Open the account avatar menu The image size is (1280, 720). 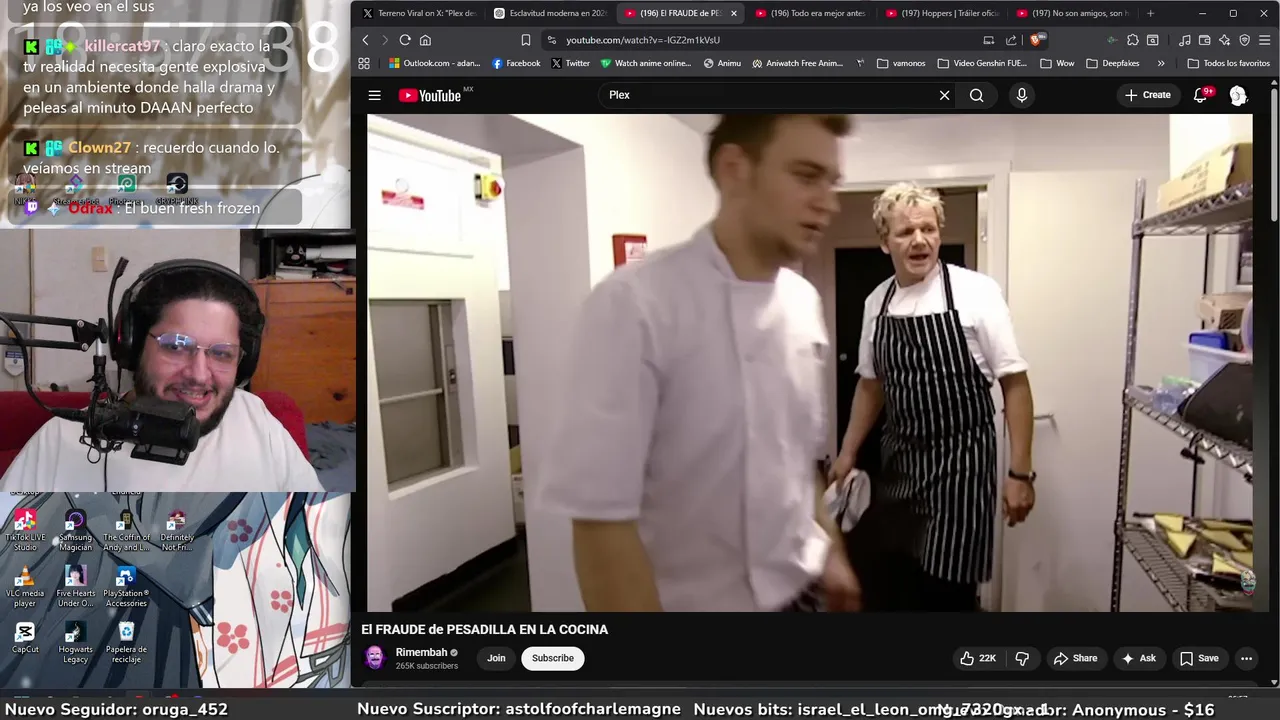[x=1238, y=95]
